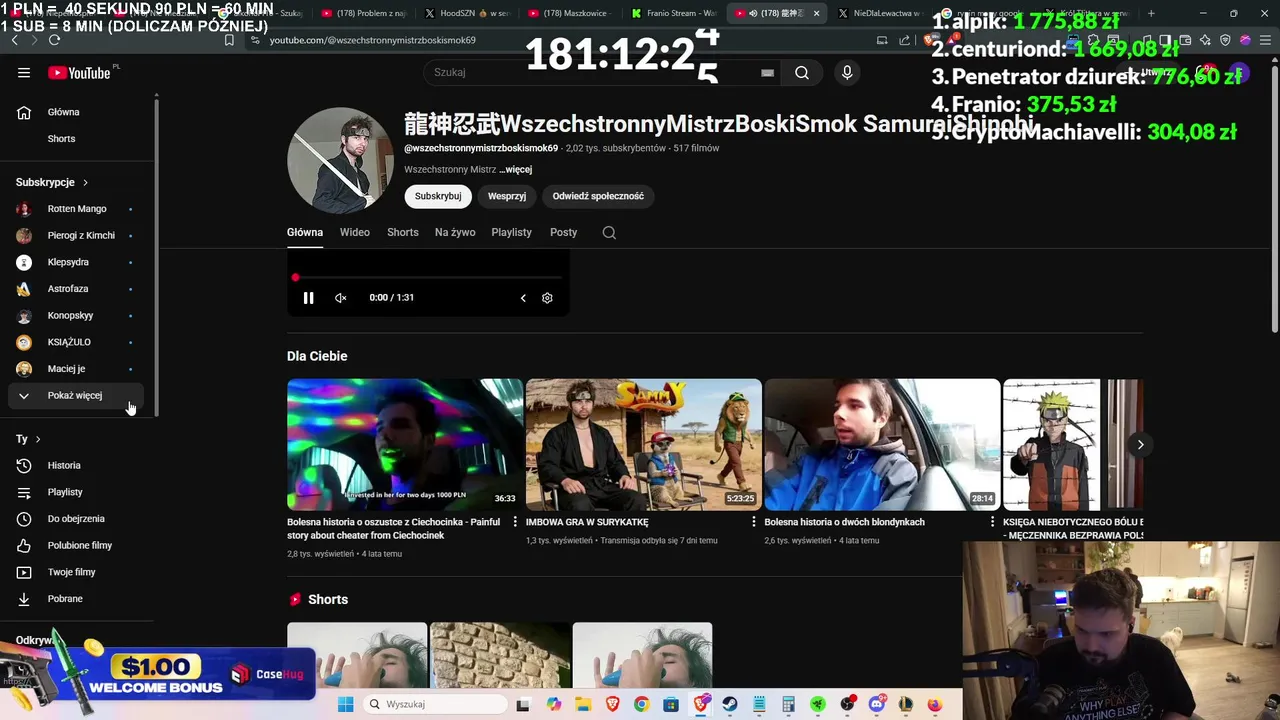Click the search magnifier button
This screenshot has width=1280, height=720.
pos(802,72)
